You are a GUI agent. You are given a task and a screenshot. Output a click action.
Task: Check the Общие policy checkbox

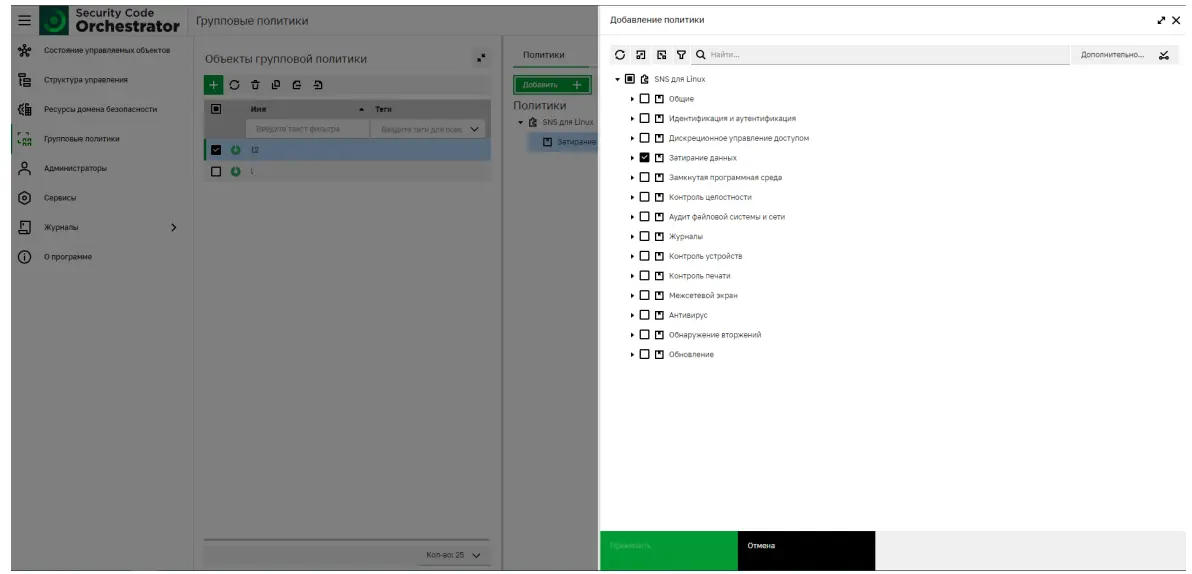645,99
